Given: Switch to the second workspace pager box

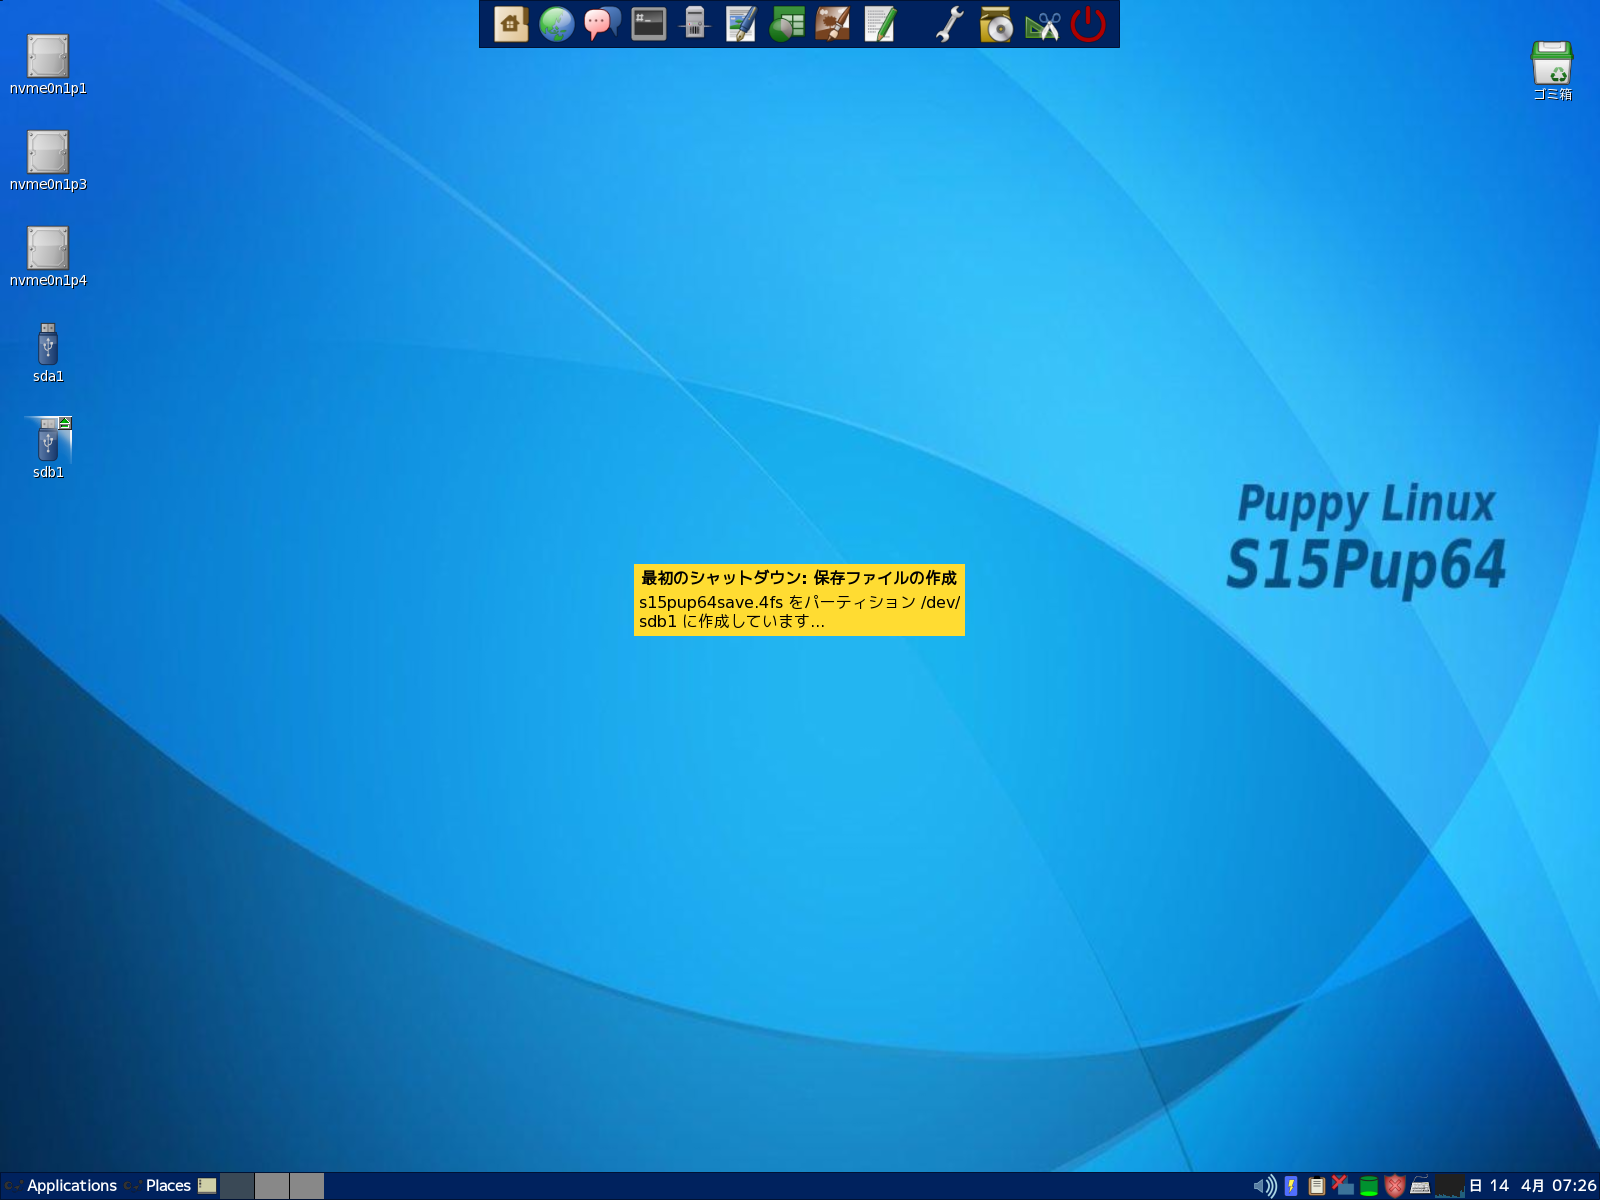Looking at the screenshot, I should tap(272, 1186).
